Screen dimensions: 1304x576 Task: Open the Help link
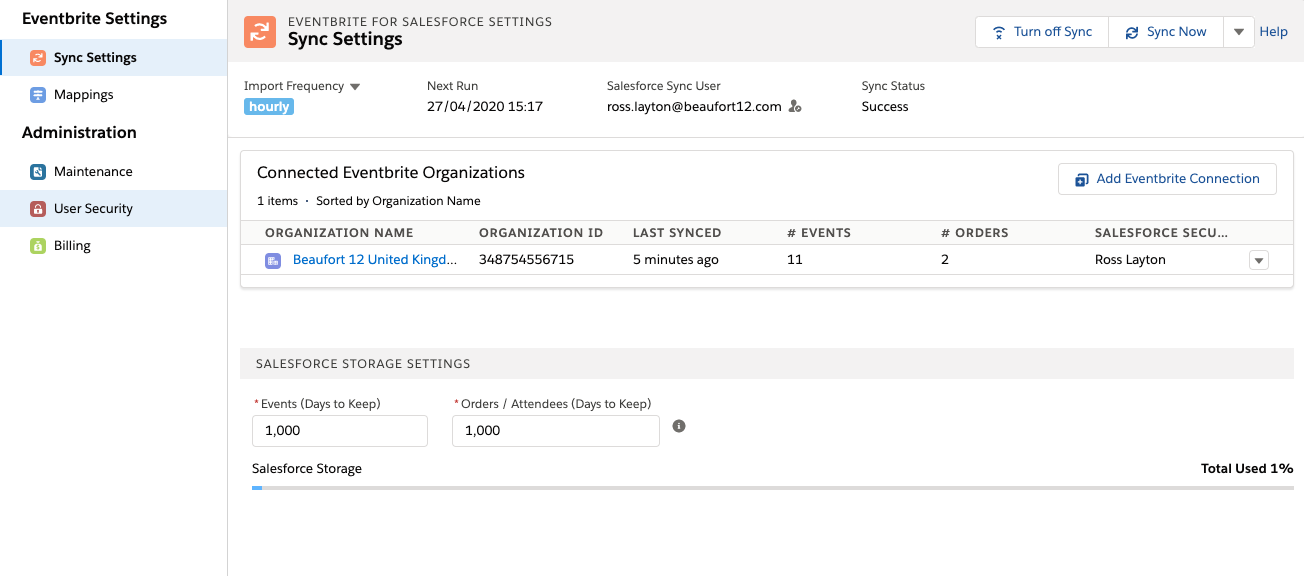pyautogui.click(x=1273, y=32)
